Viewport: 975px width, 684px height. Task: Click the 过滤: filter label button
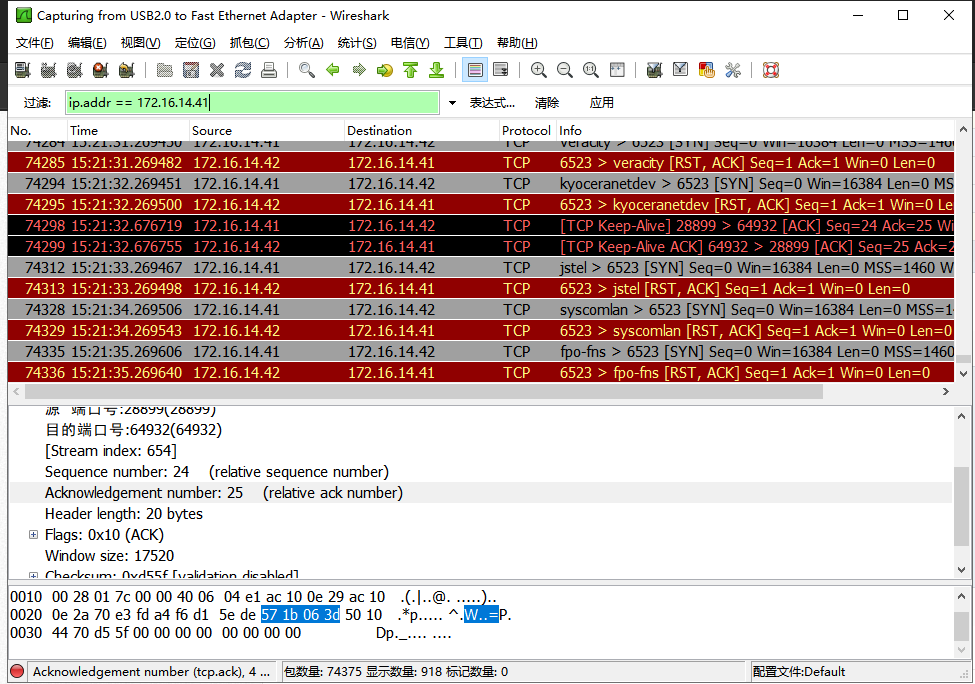(x=37, y=103)
